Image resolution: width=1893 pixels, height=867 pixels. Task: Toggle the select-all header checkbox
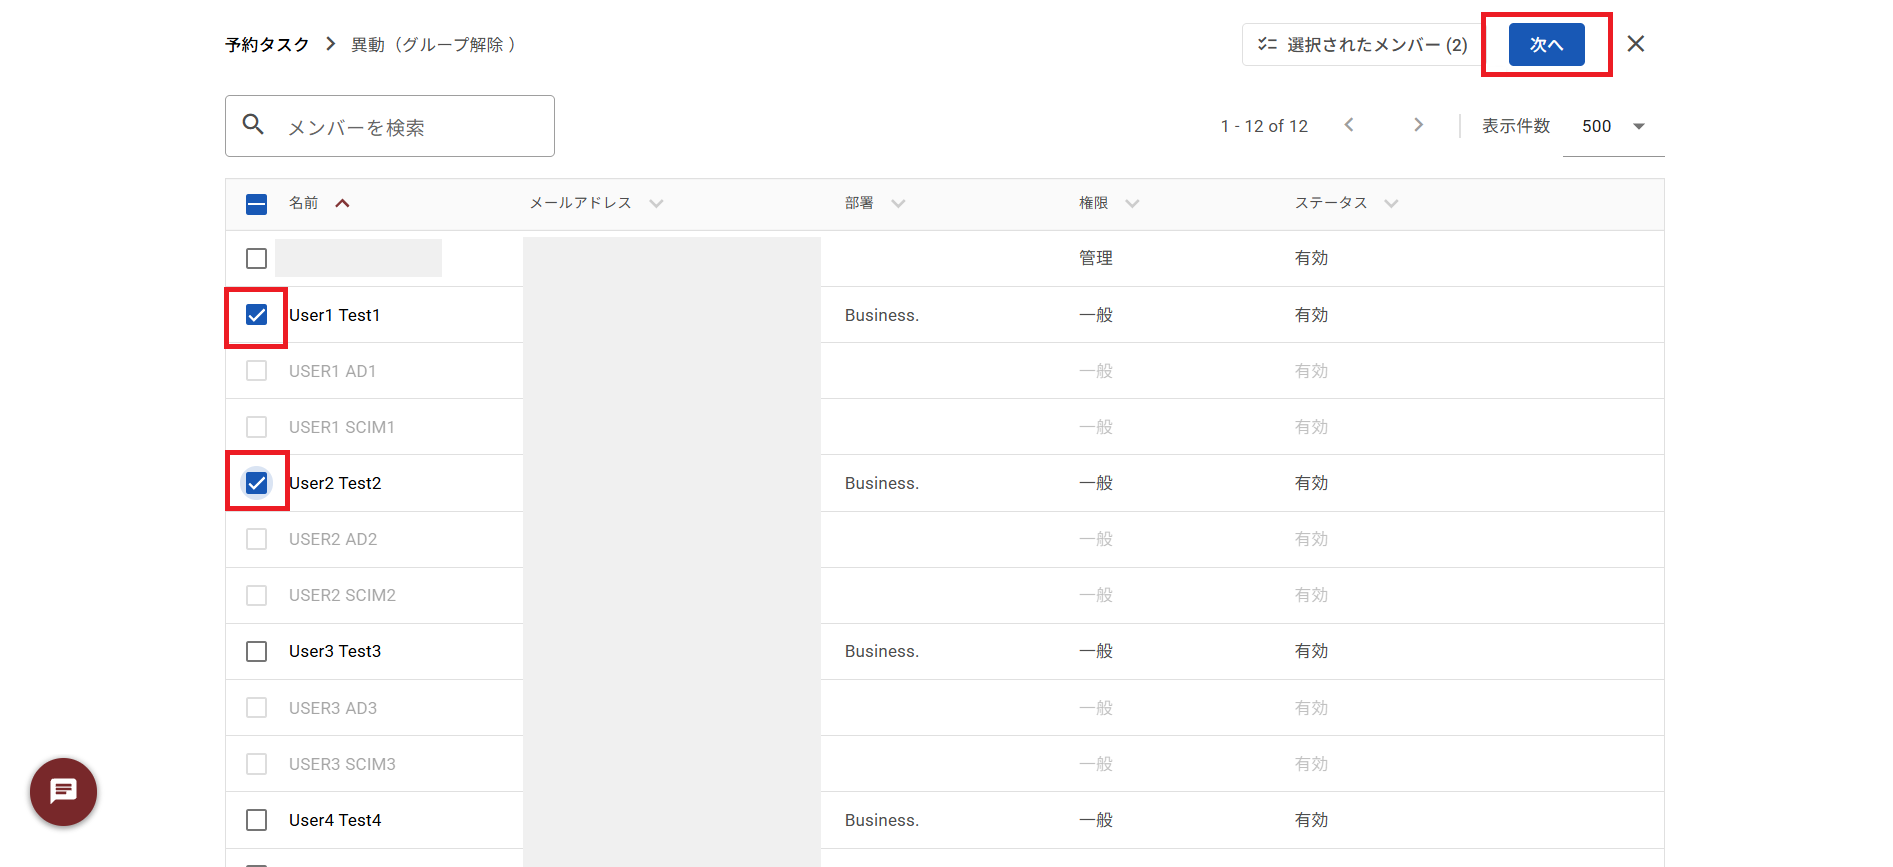pos(256,204)
